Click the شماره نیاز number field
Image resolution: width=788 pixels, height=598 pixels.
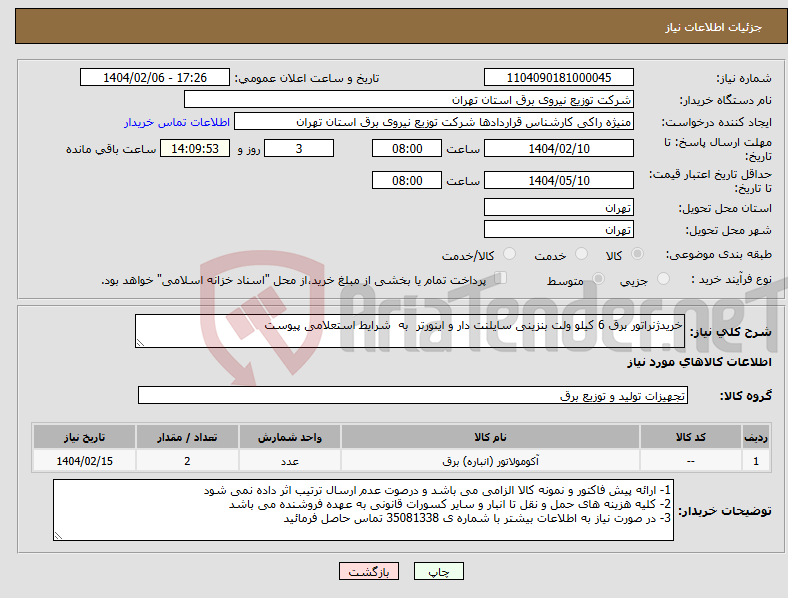tap(559, 77)
